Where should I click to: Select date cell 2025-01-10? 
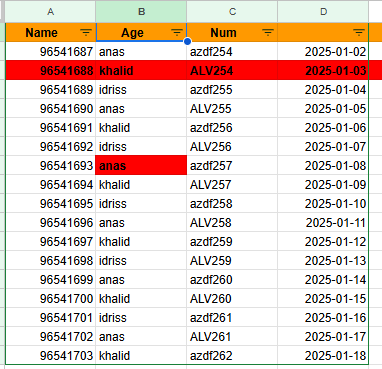pyautogui.click(x=323, y=204)
